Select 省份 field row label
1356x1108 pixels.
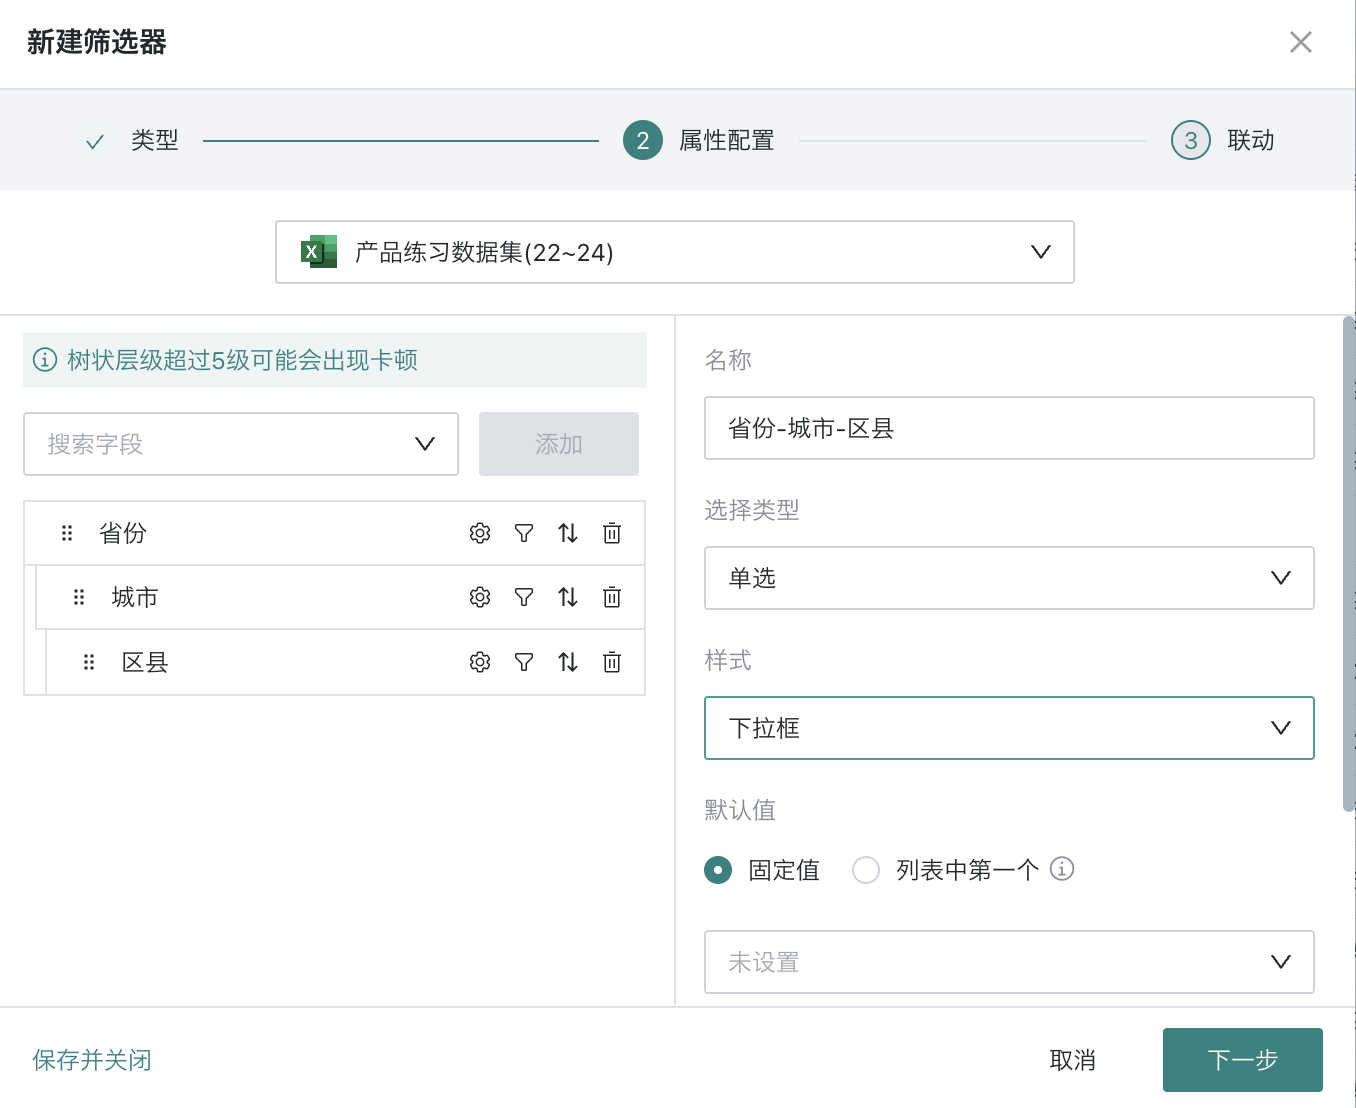pyautogui.click(x=123, y=533)
